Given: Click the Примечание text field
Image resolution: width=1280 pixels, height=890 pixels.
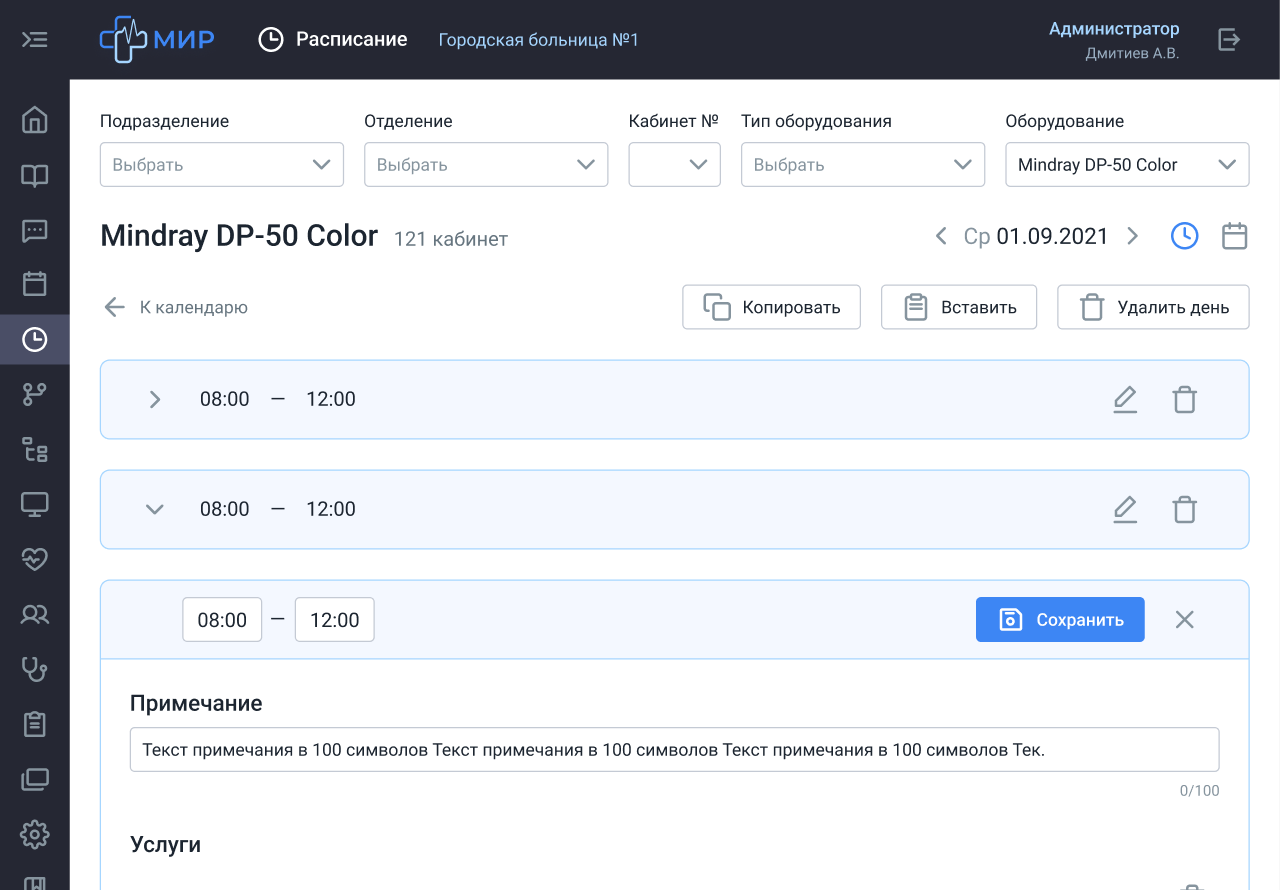Looking at the screenshot, I should (674, 750).
